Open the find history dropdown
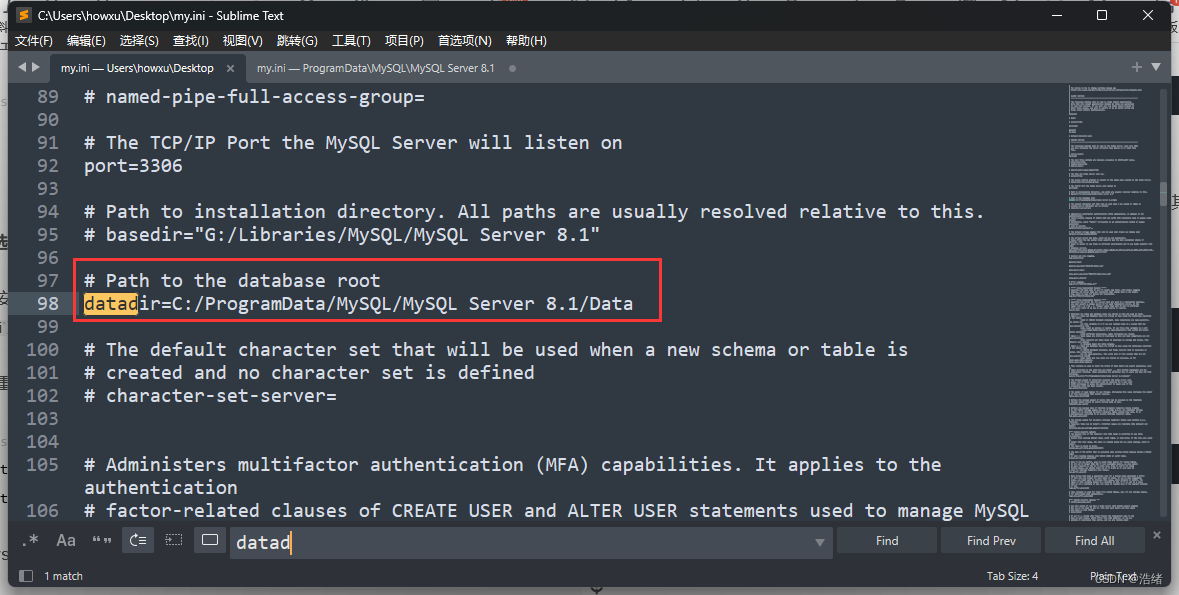1179x595 pixels. (x=820, y=542)
